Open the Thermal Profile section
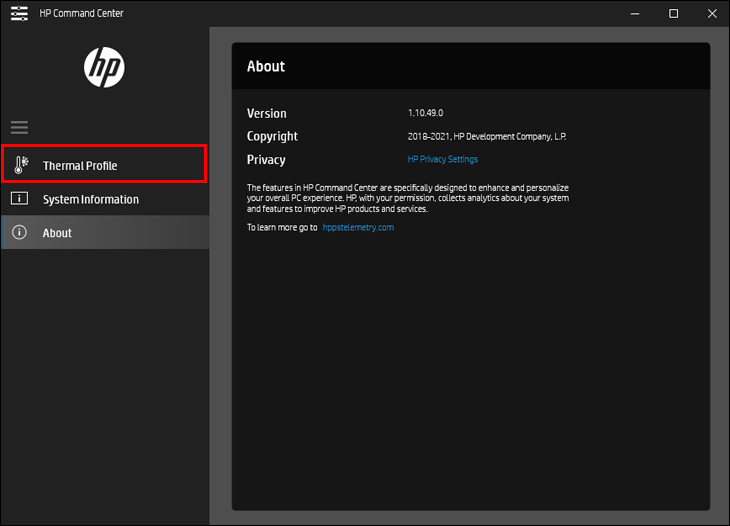The width and height of the screenshot is (730, 526). [80, 165]
